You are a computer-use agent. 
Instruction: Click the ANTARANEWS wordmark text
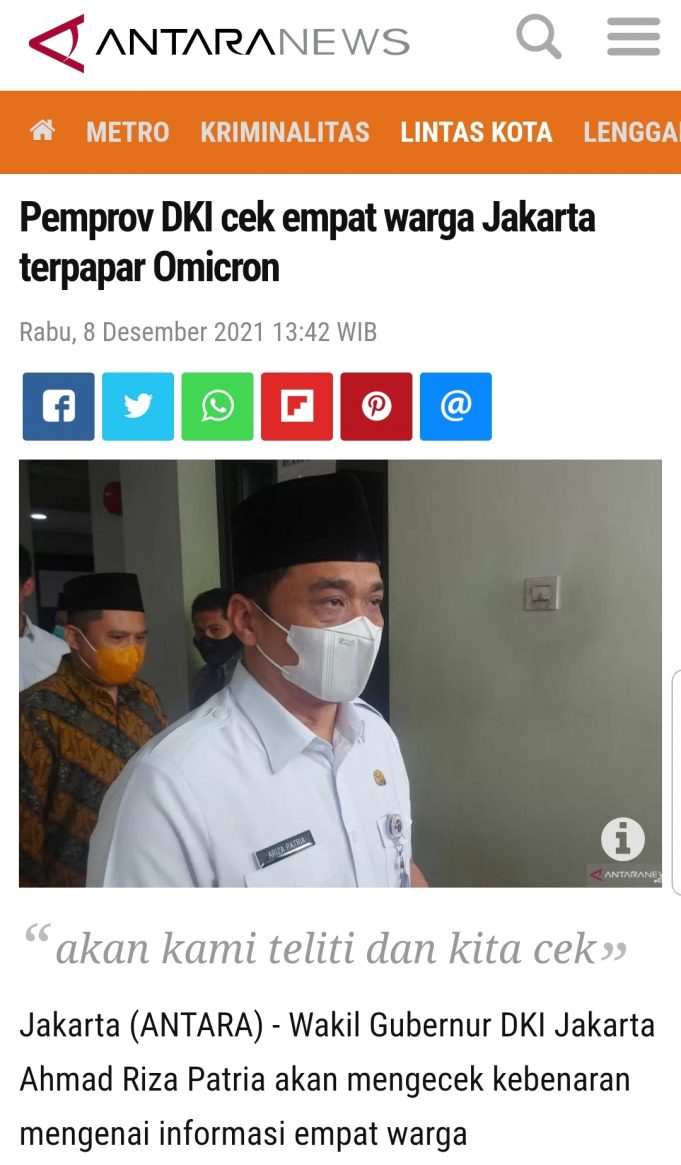252,42
